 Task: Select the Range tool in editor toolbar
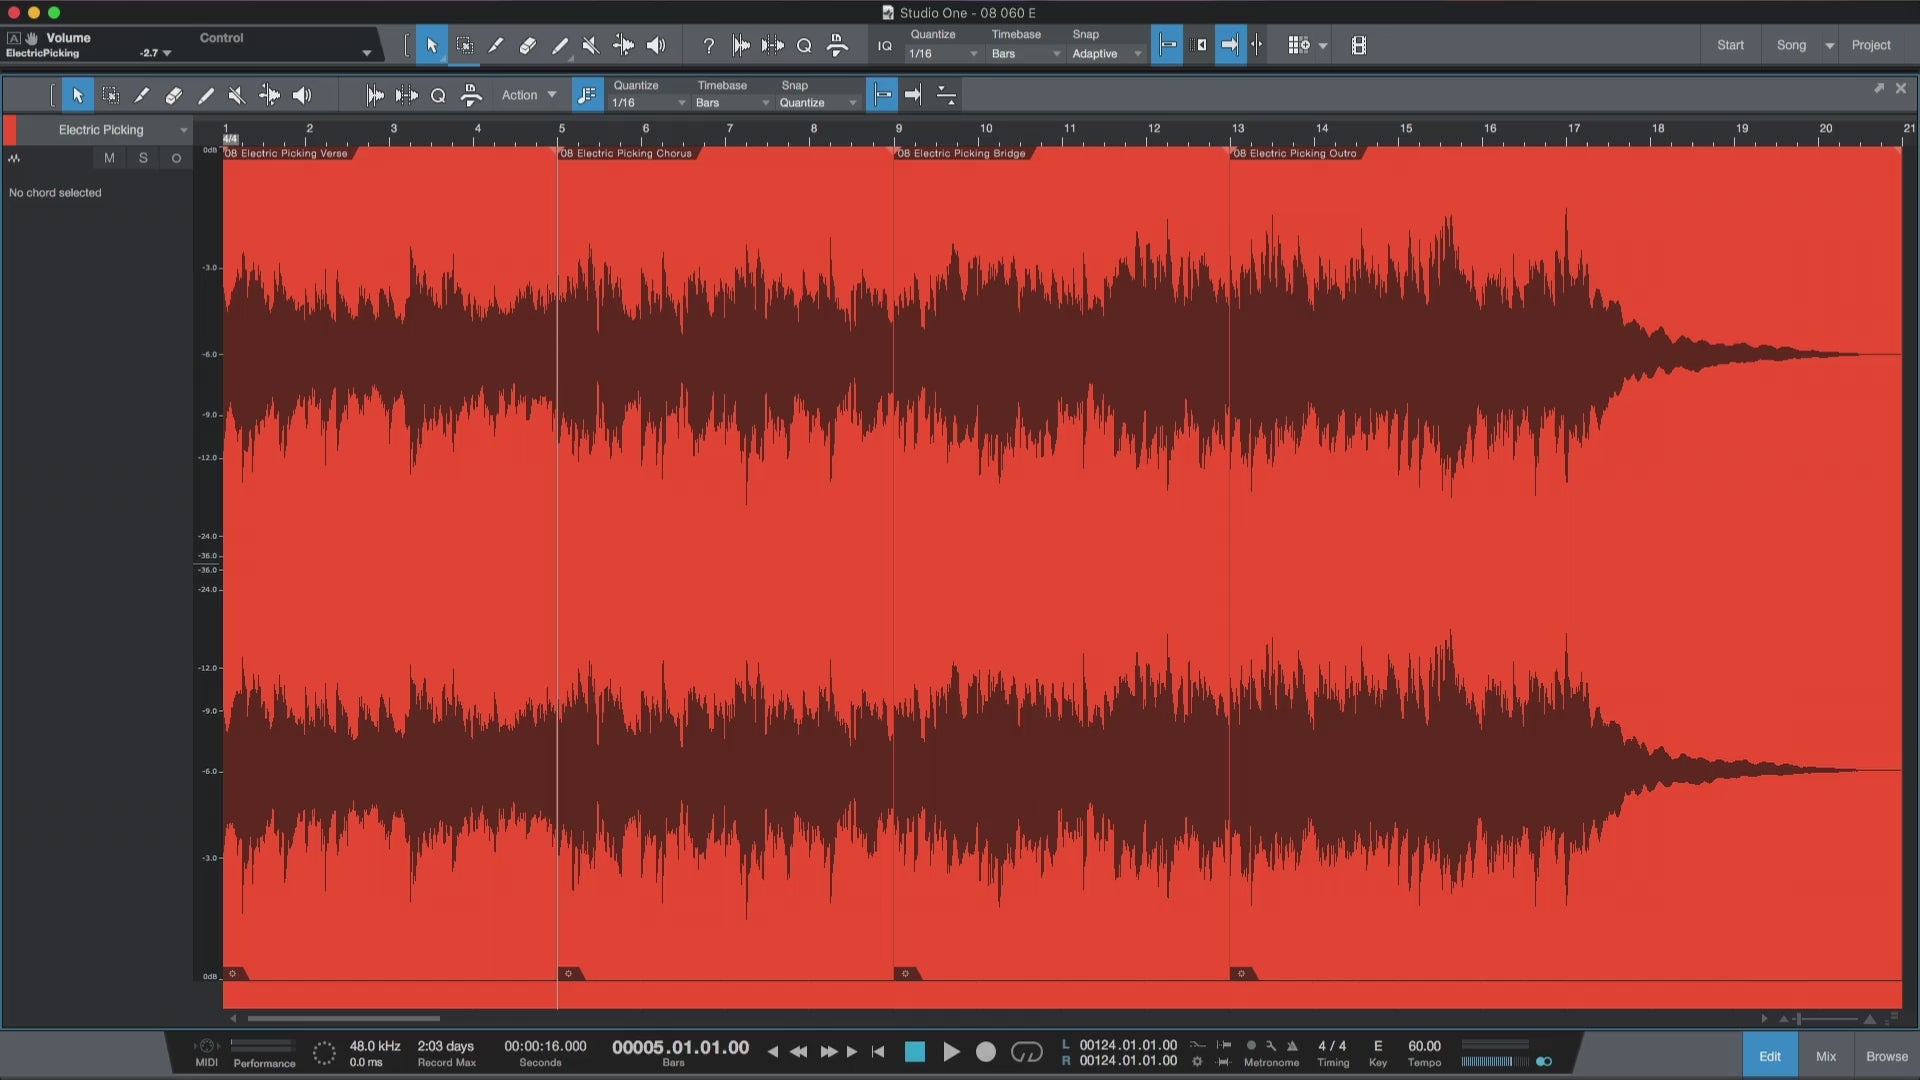click(111, 95)
